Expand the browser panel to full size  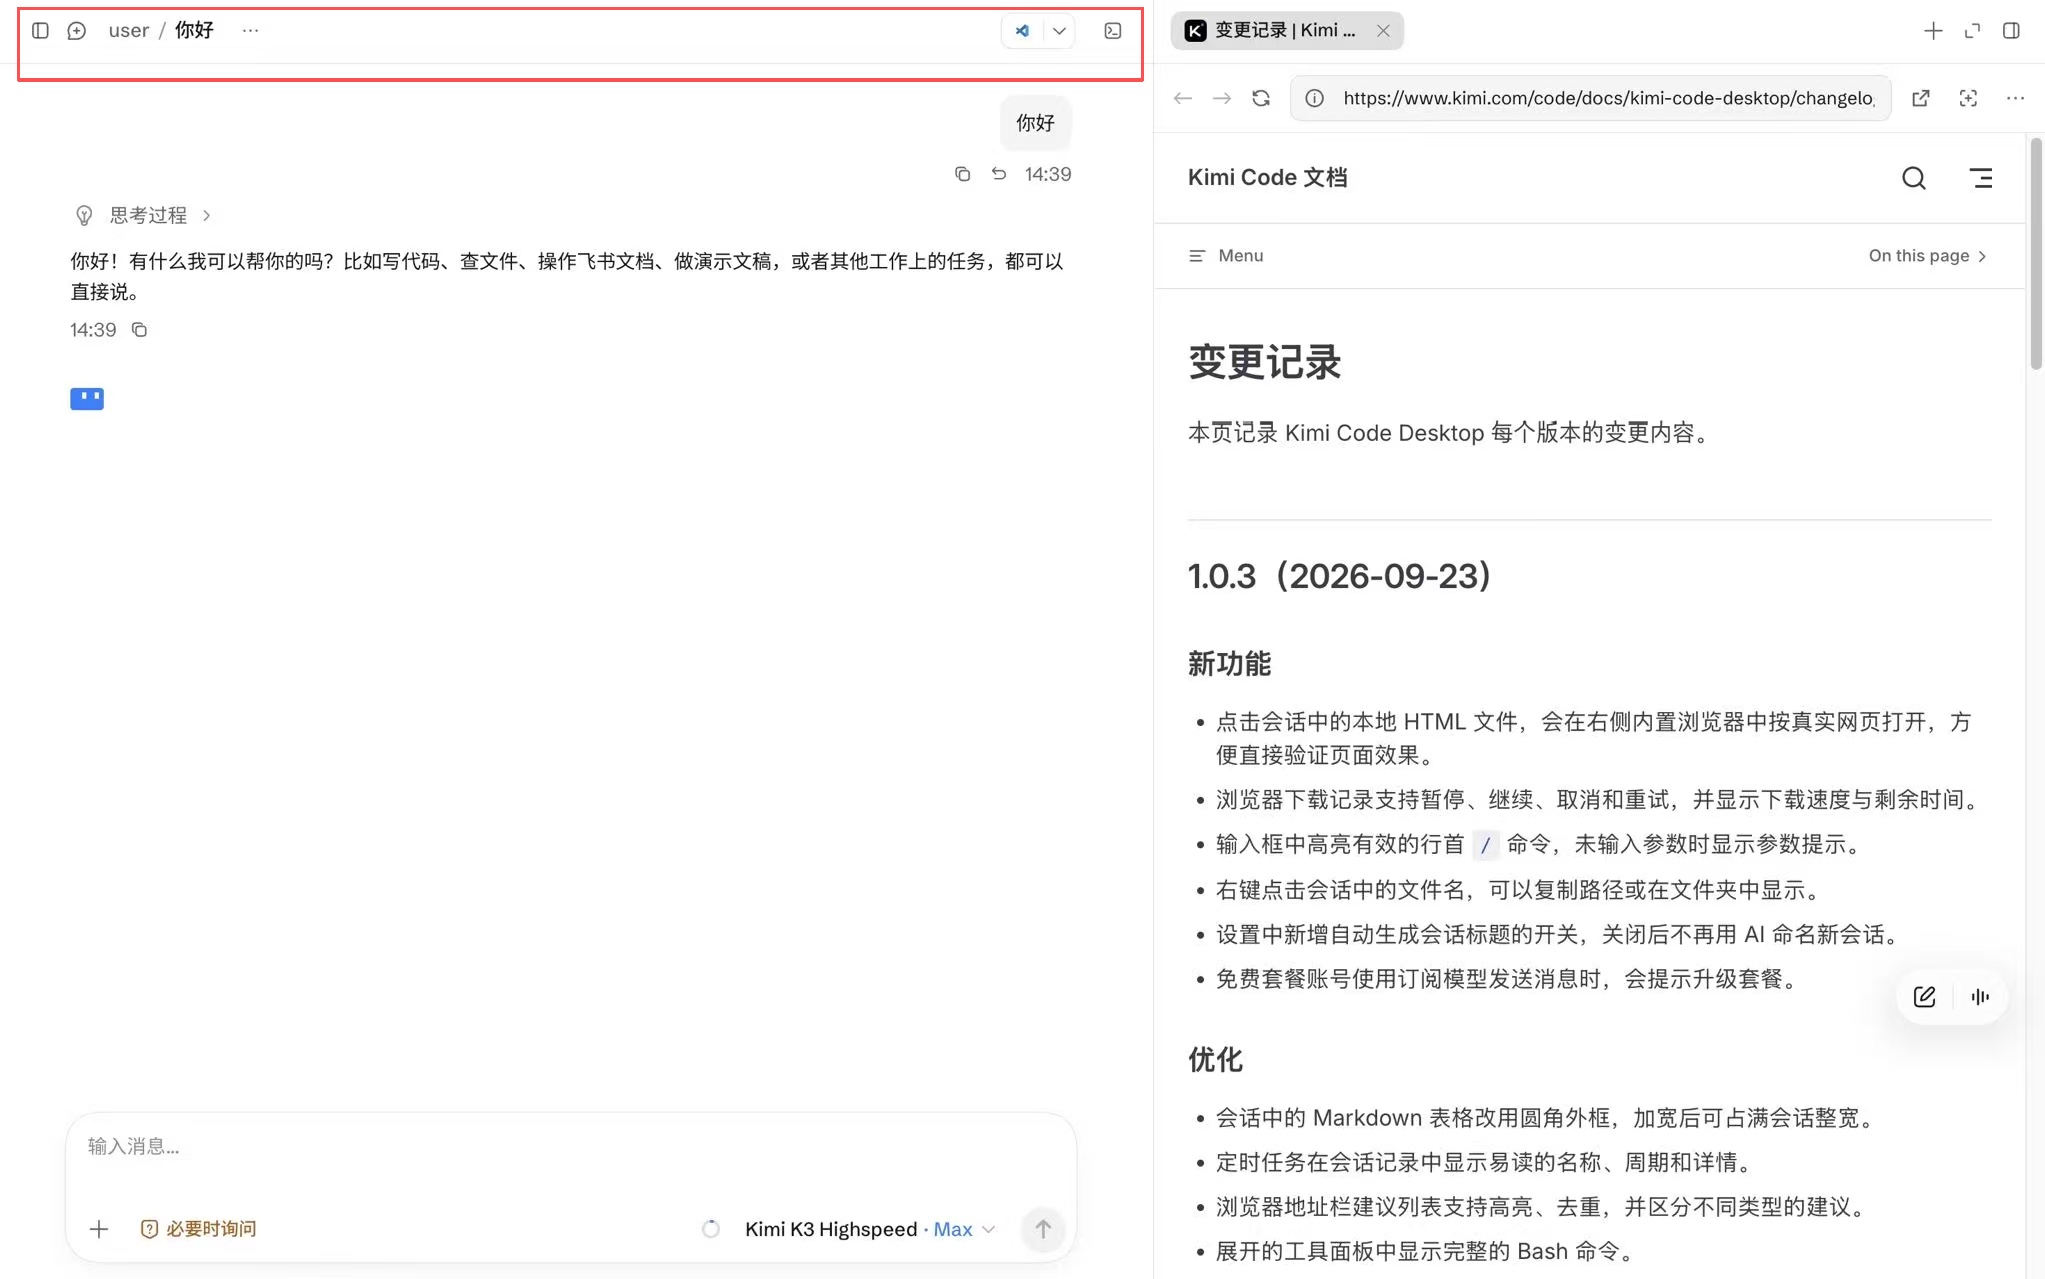1972,31
